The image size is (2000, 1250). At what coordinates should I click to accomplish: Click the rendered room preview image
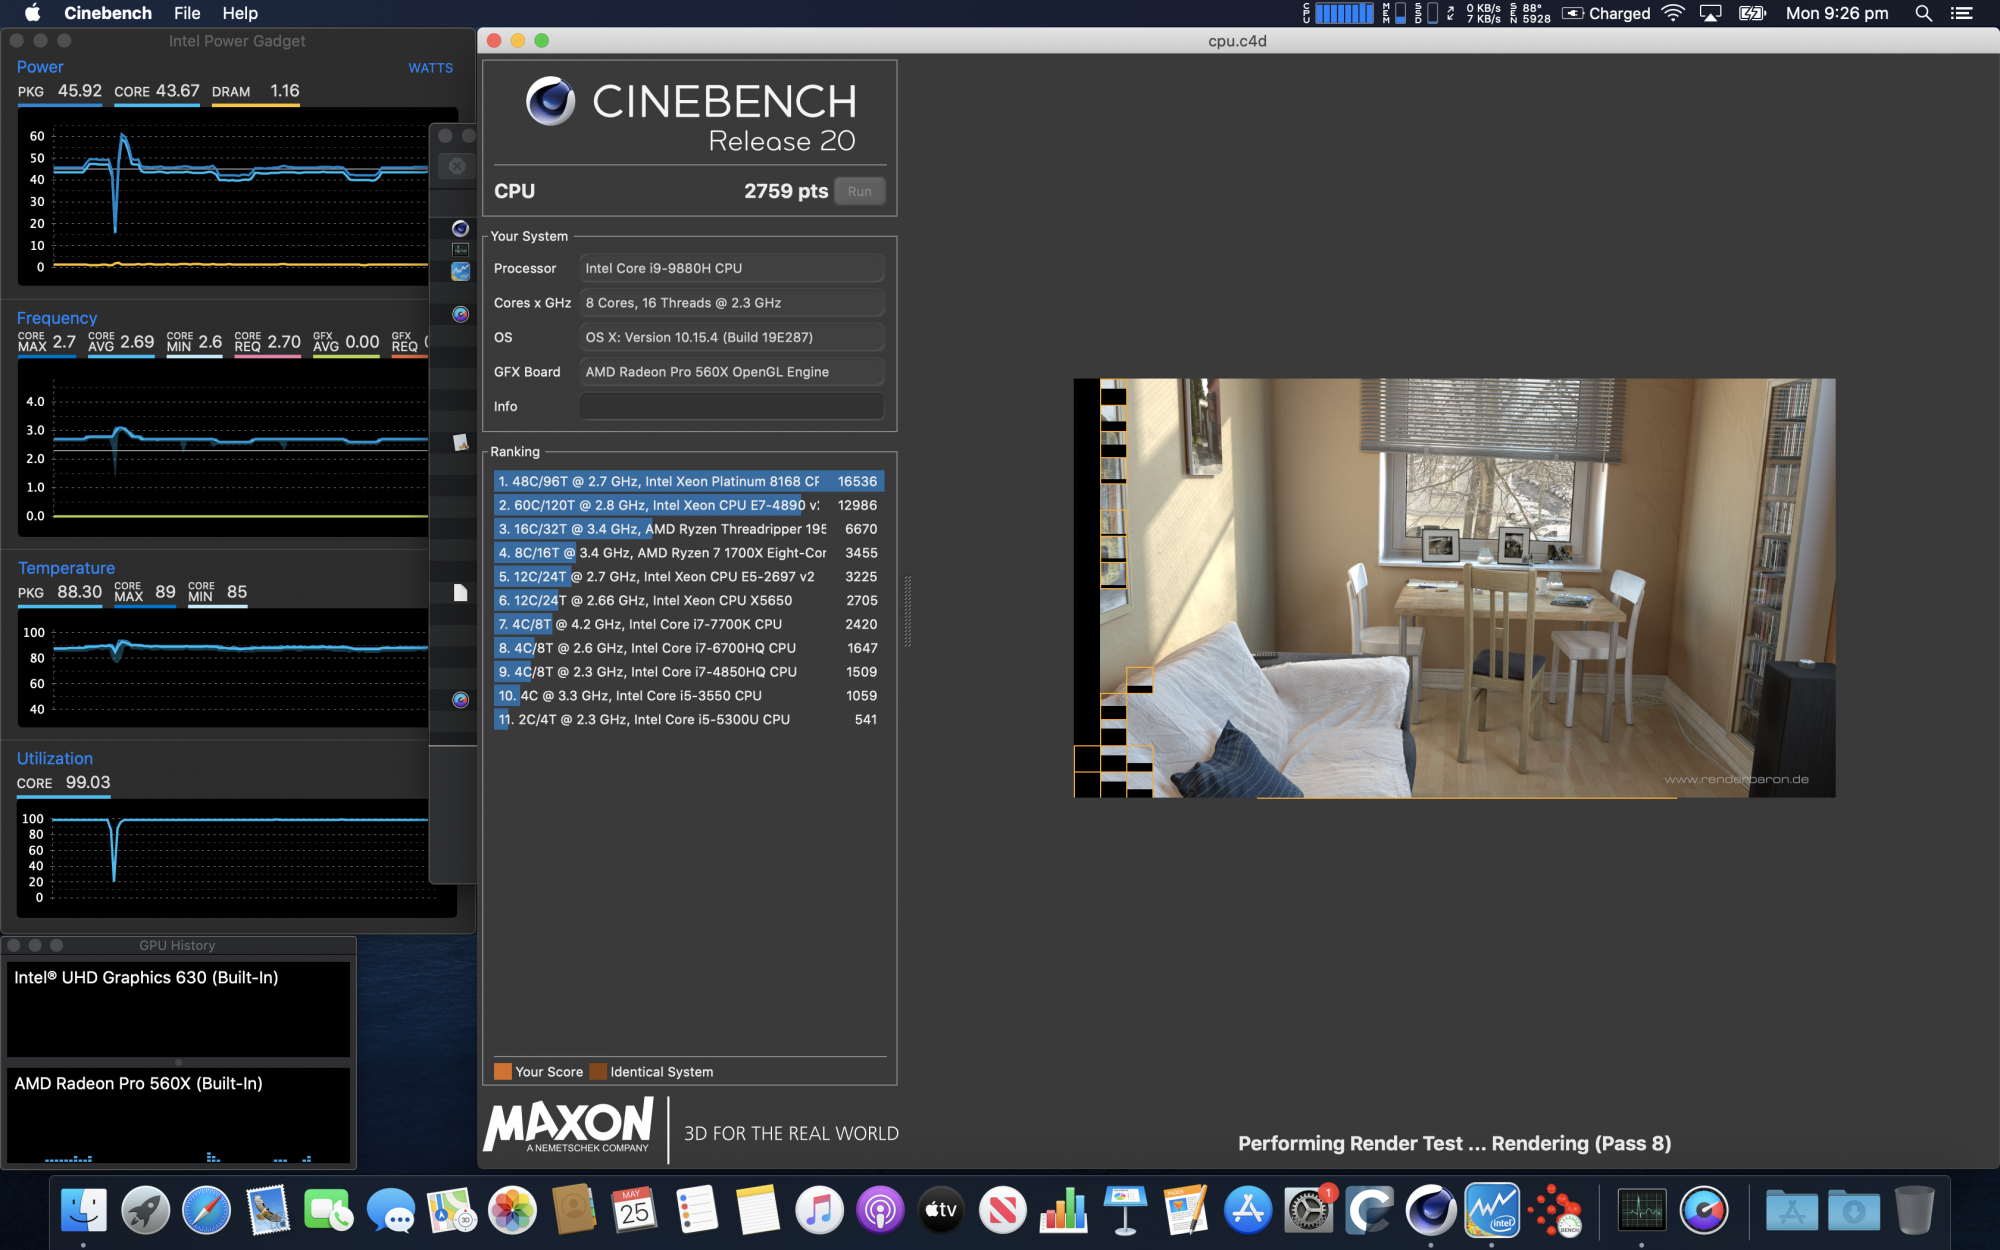[1455, 588]
